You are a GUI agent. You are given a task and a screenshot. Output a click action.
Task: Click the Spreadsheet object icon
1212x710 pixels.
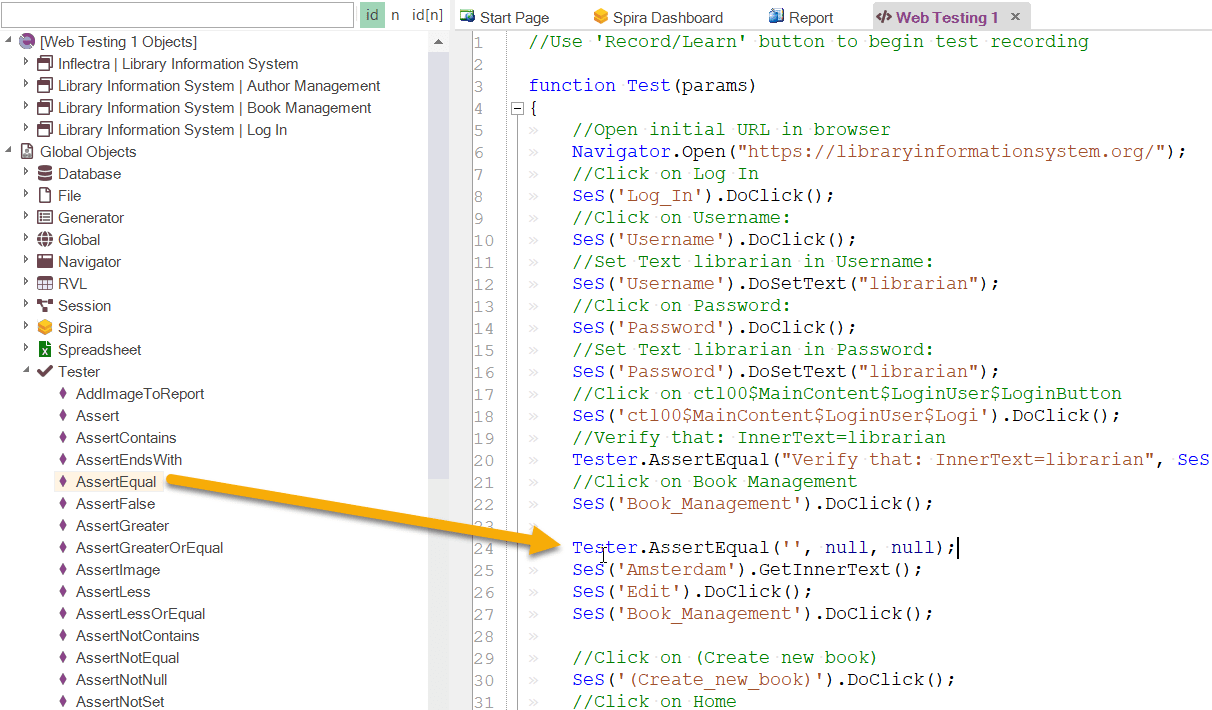44,349
